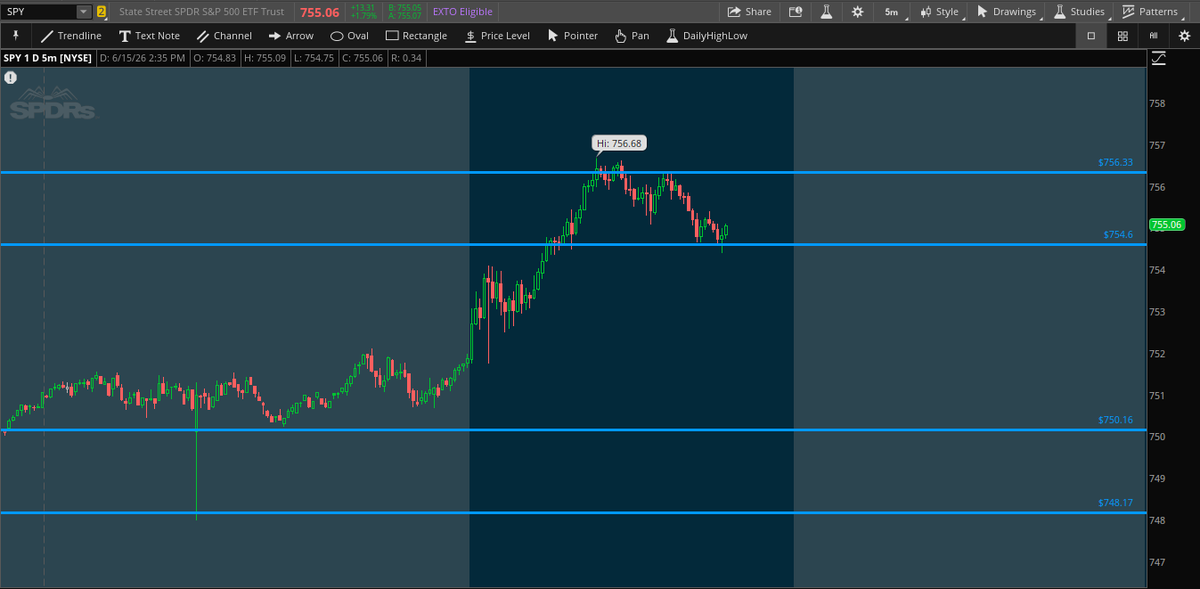Click the SPY symbol input field

coord(39,12)
